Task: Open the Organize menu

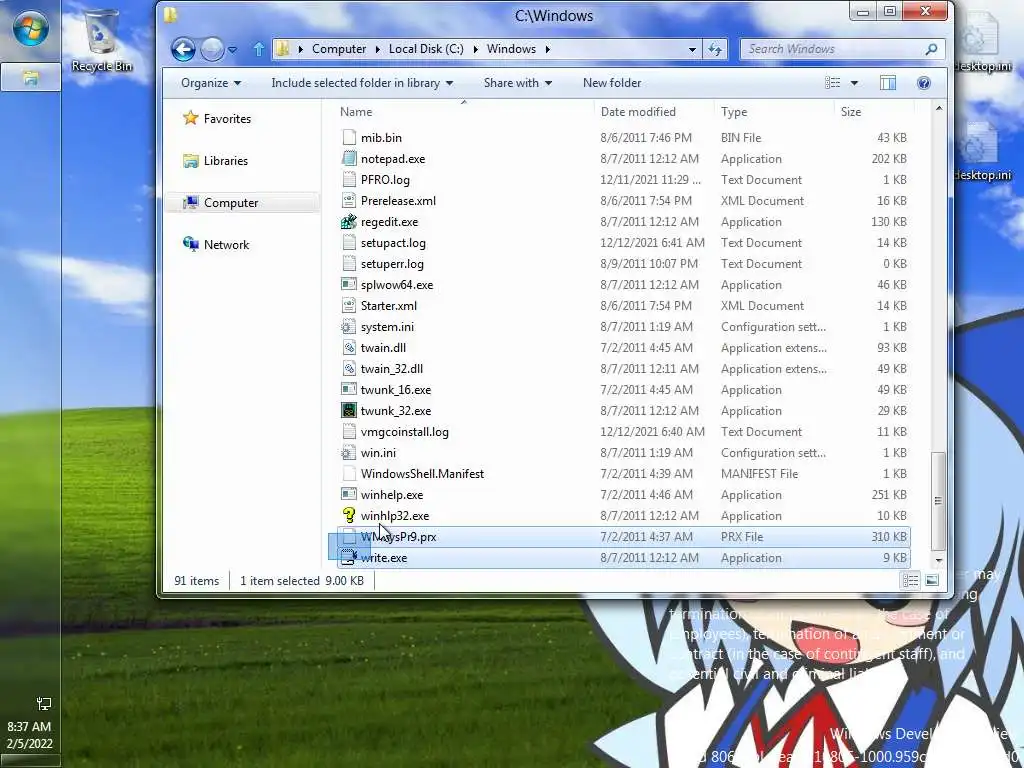Action: [x=211, y=83]
